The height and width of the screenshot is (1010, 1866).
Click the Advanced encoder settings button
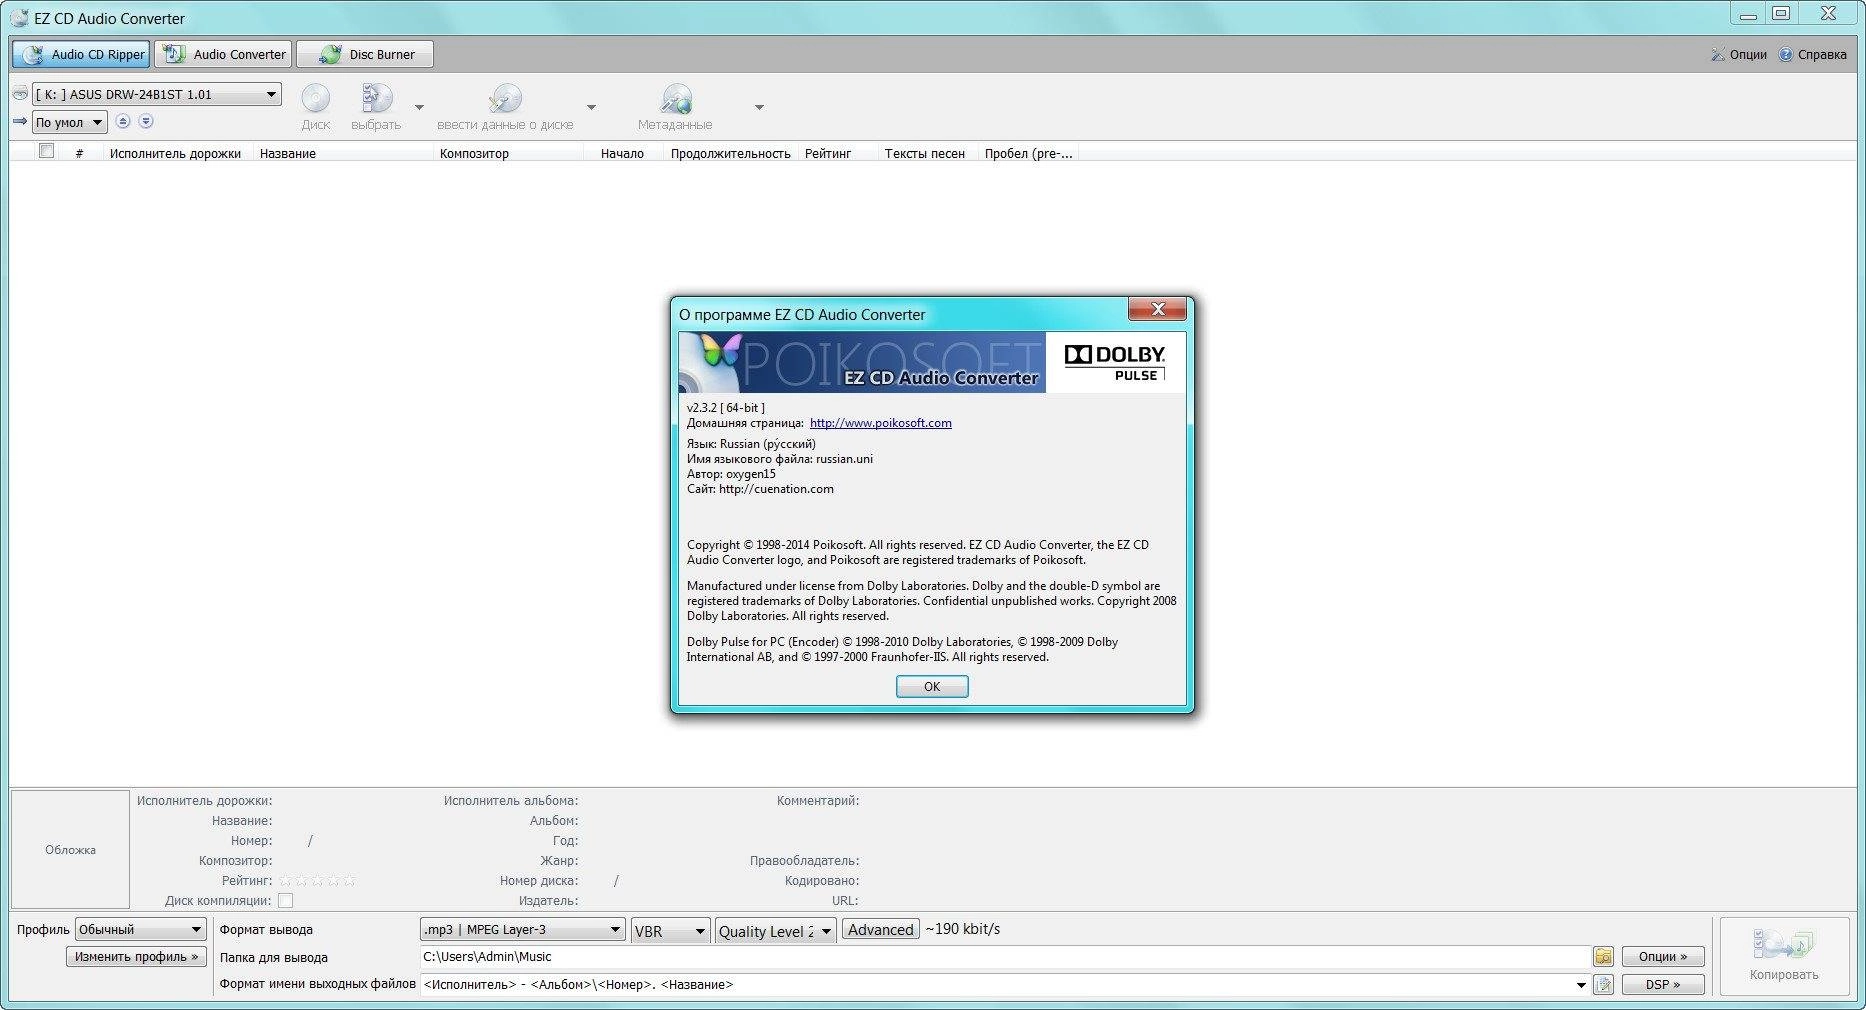click(880, 929)
